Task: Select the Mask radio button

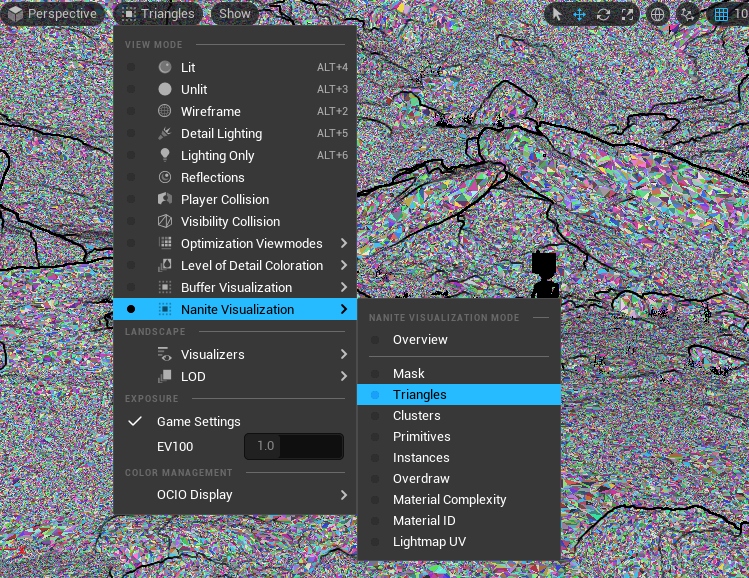Action: coord(375,374)
